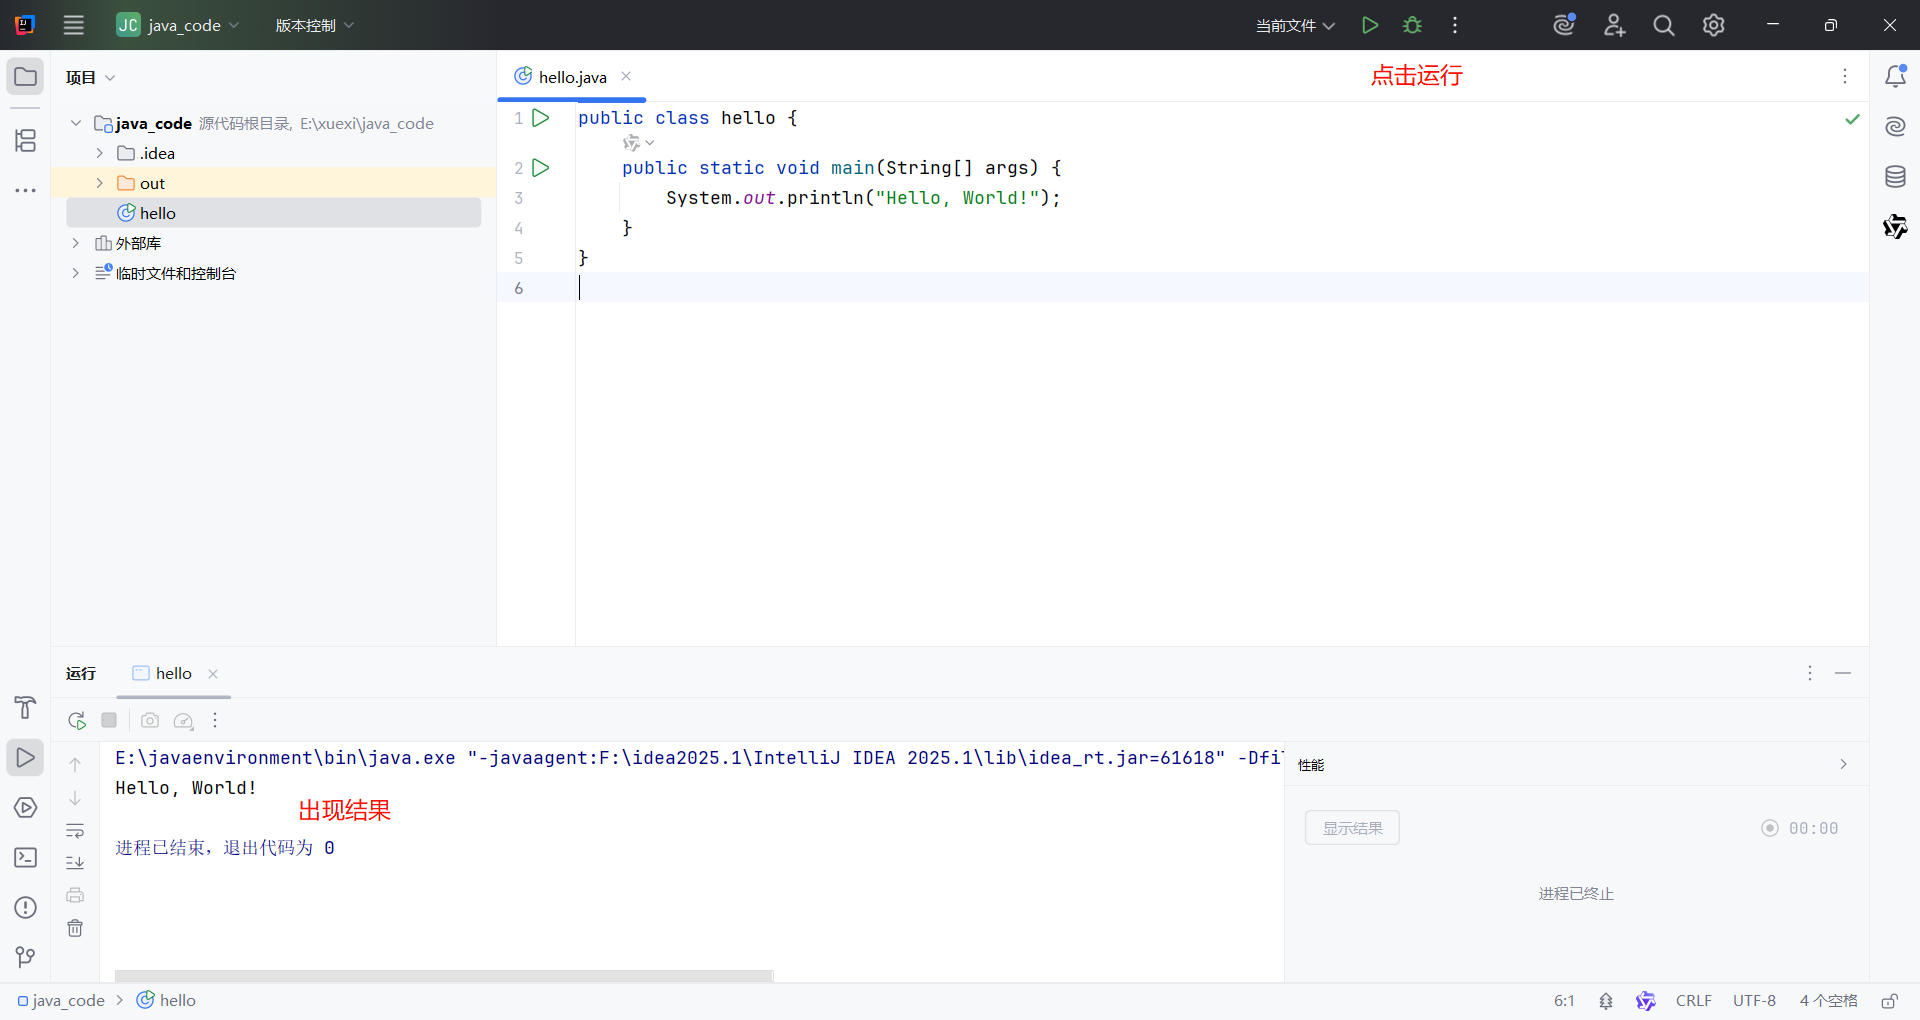Open the profiler snapshot icon in the run toolbar
The image size is (1920, 1020).
[x=184, y=720]
